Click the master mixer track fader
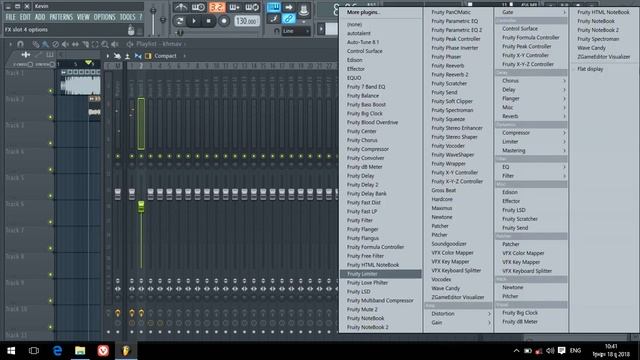 (118, 194)
